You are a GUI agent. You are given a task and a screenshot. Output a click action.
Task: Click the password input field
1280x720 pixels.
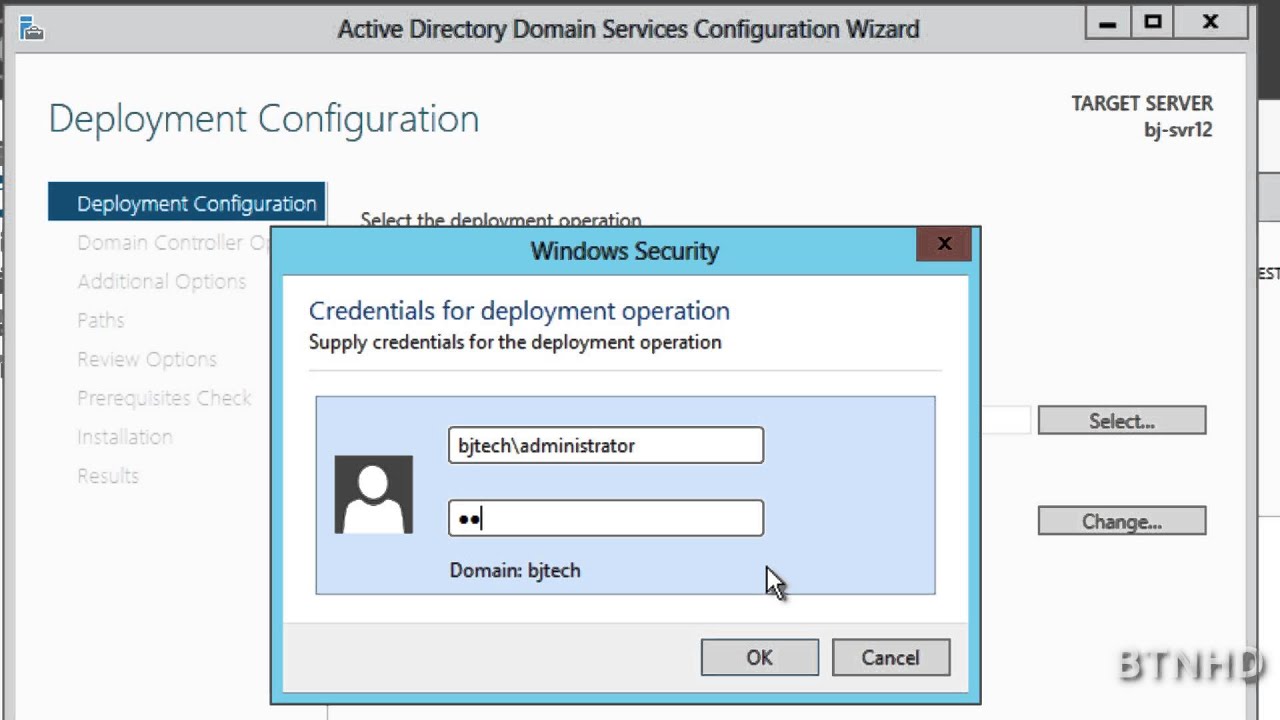click(605, 518)
